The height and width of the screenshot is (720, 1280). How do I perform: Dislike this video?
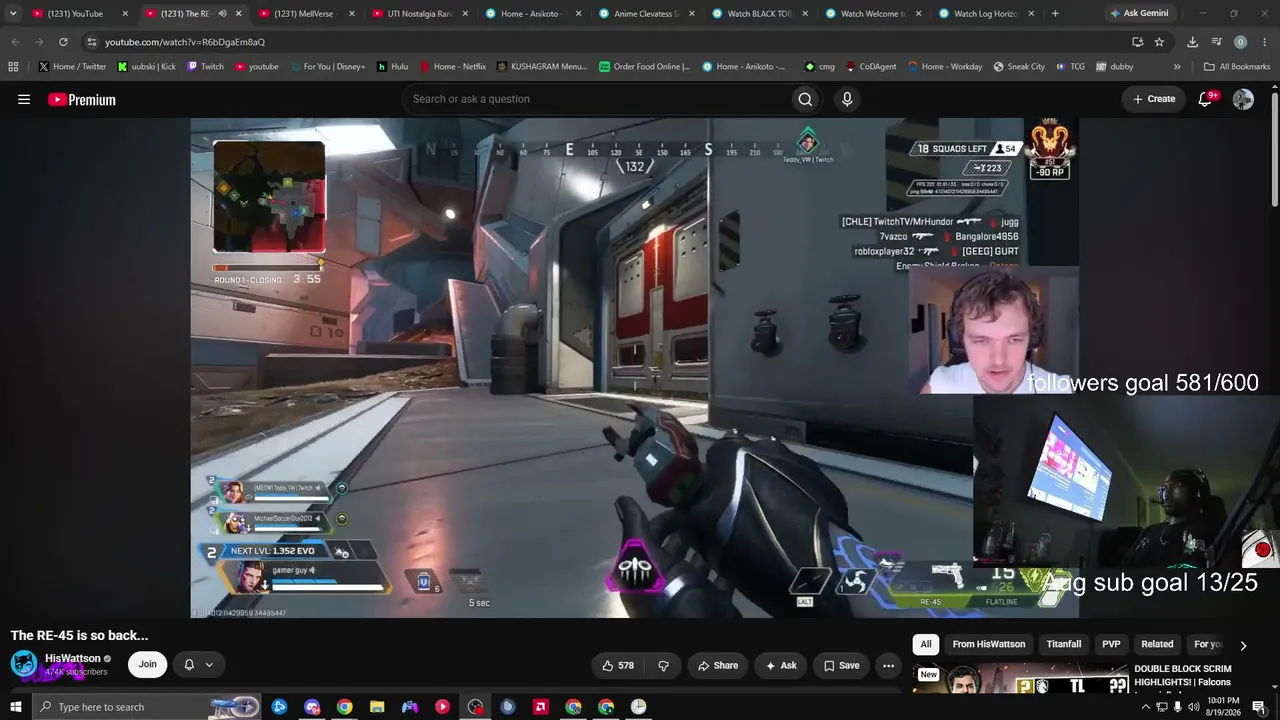[662, 665]
